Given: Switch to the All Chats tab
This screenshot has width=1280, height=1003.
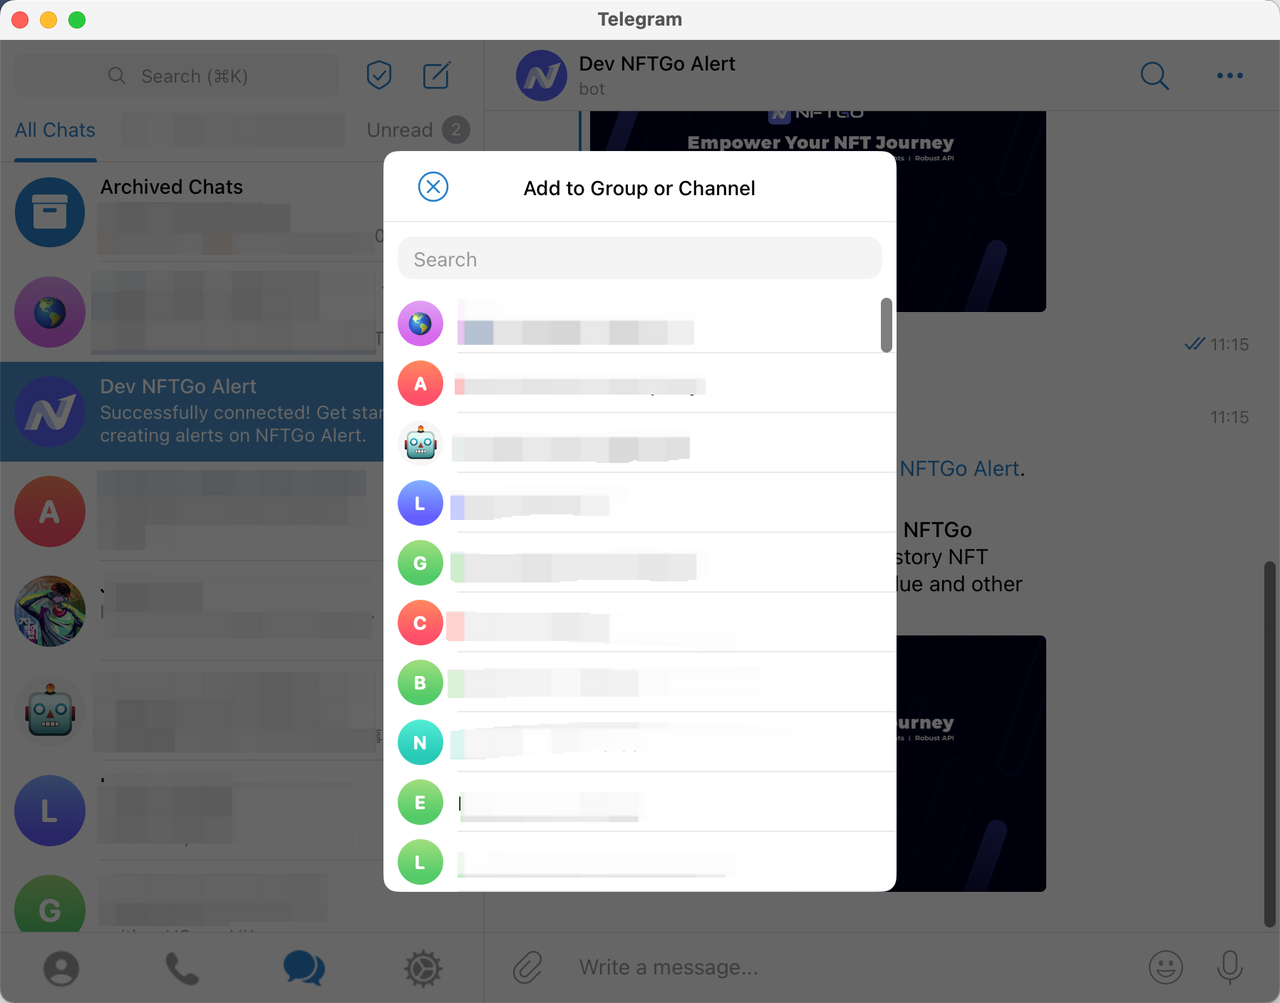Looking at the screenshot, I should (55, 130).
